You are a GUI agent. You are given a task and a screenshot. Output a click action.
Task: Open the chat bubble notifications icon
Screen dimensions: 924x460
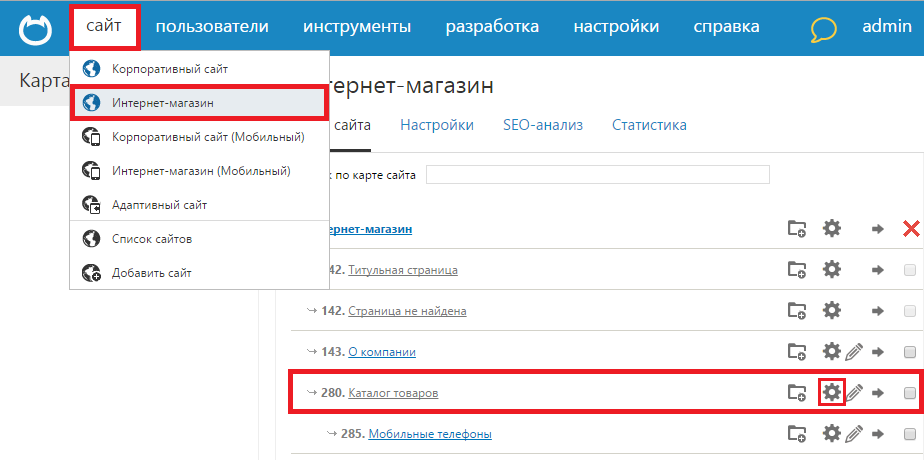[823, 29]
